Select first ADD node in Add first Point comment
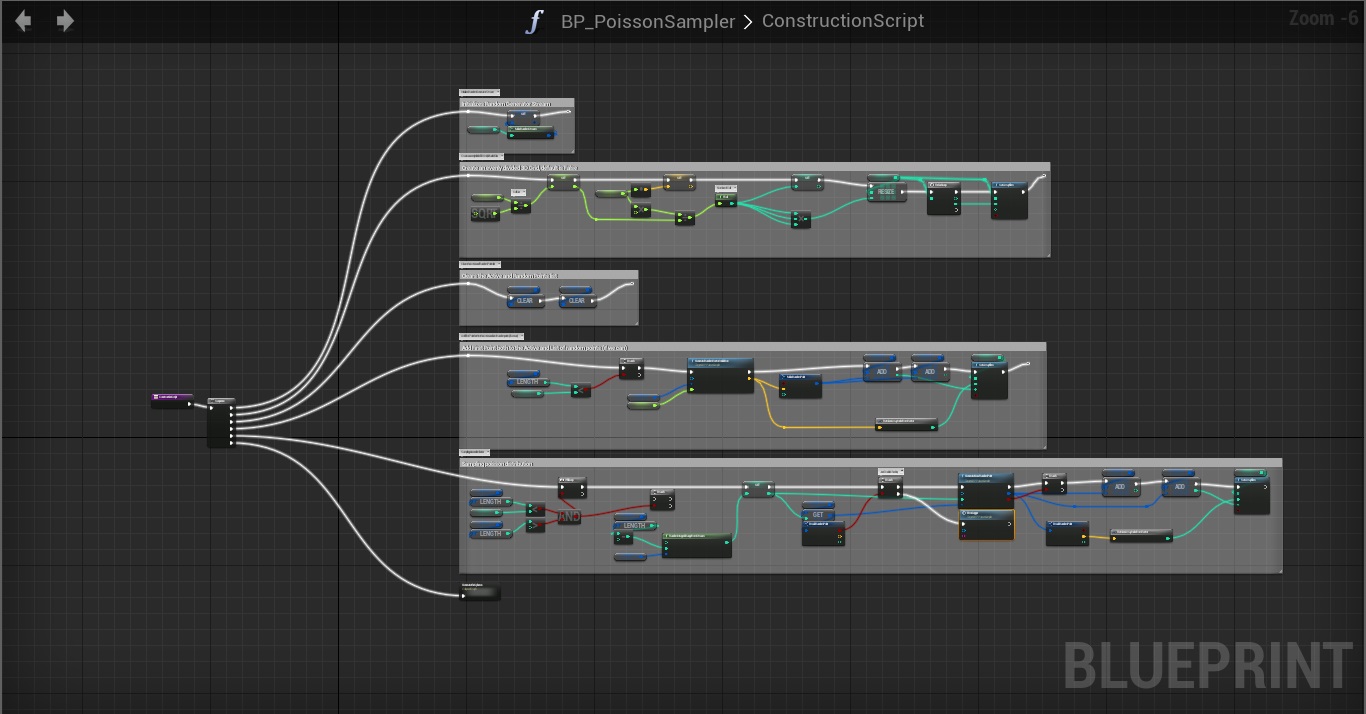The image size is (1366, 714). point(882,371)
